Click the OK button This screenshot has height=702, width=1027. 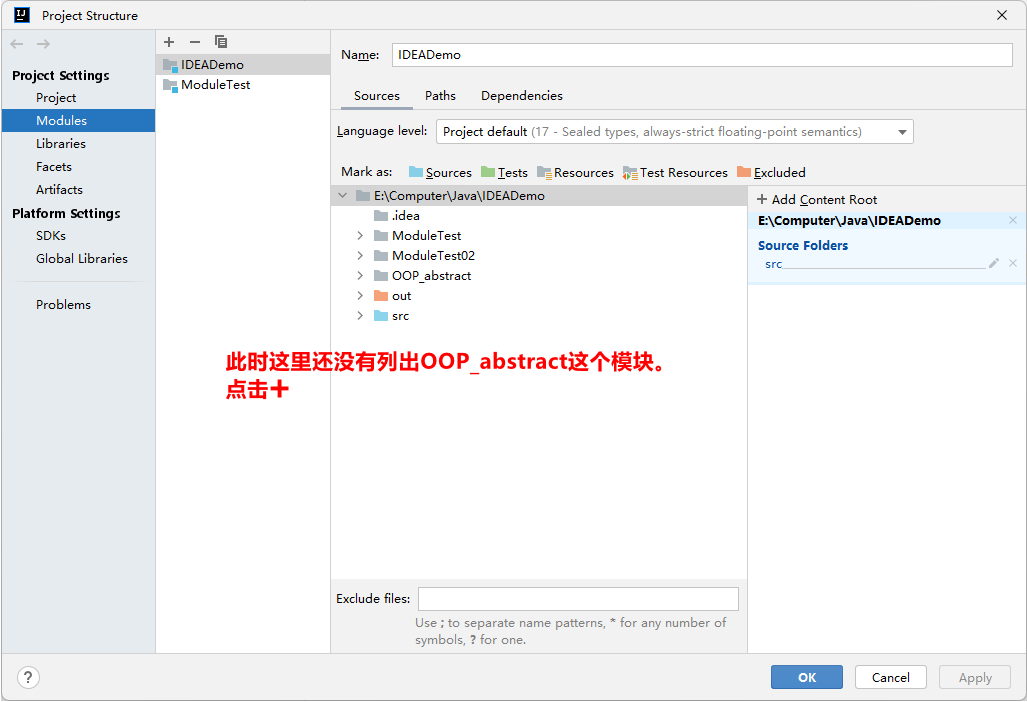(x=807, y=677)
